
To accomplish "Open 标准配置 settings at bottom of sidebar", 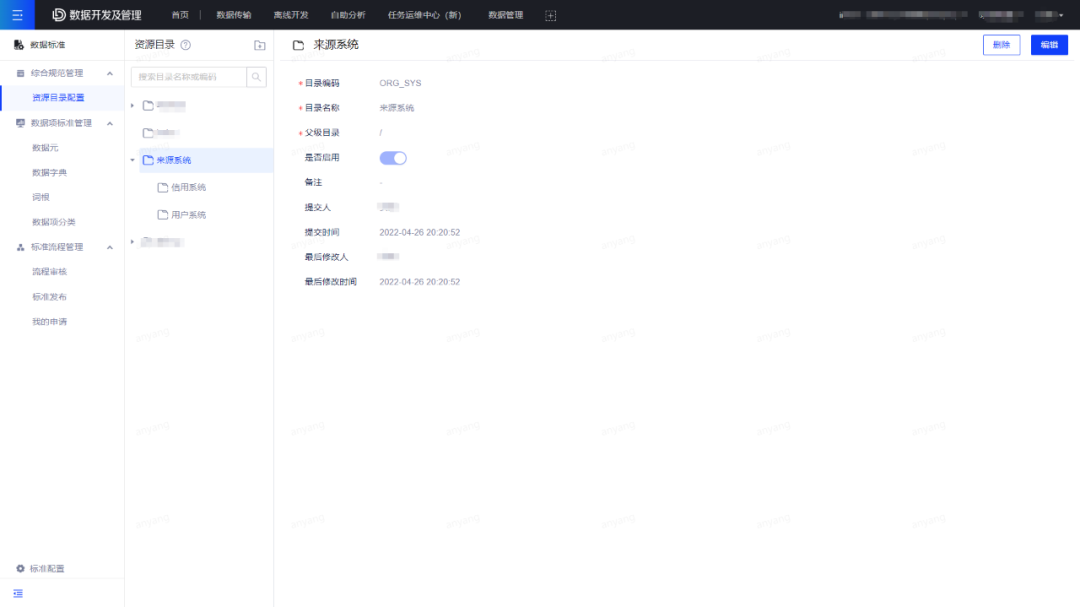I will pyautogui.click(x=40, y=567).
